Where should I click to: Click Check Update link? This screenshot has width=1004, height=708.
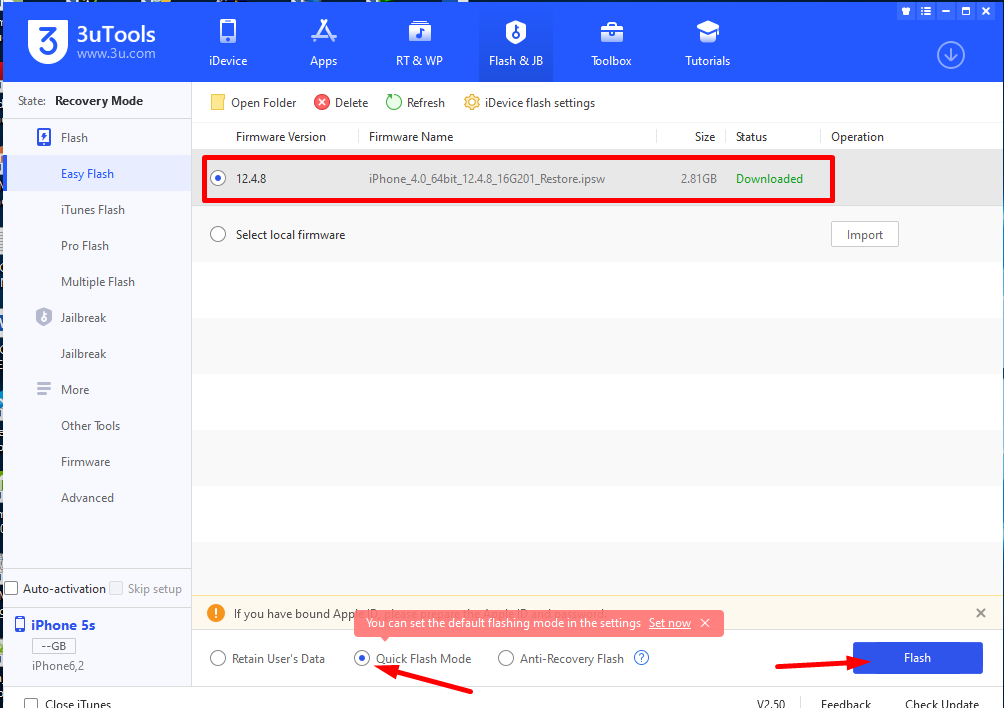(x=942, y=703)
